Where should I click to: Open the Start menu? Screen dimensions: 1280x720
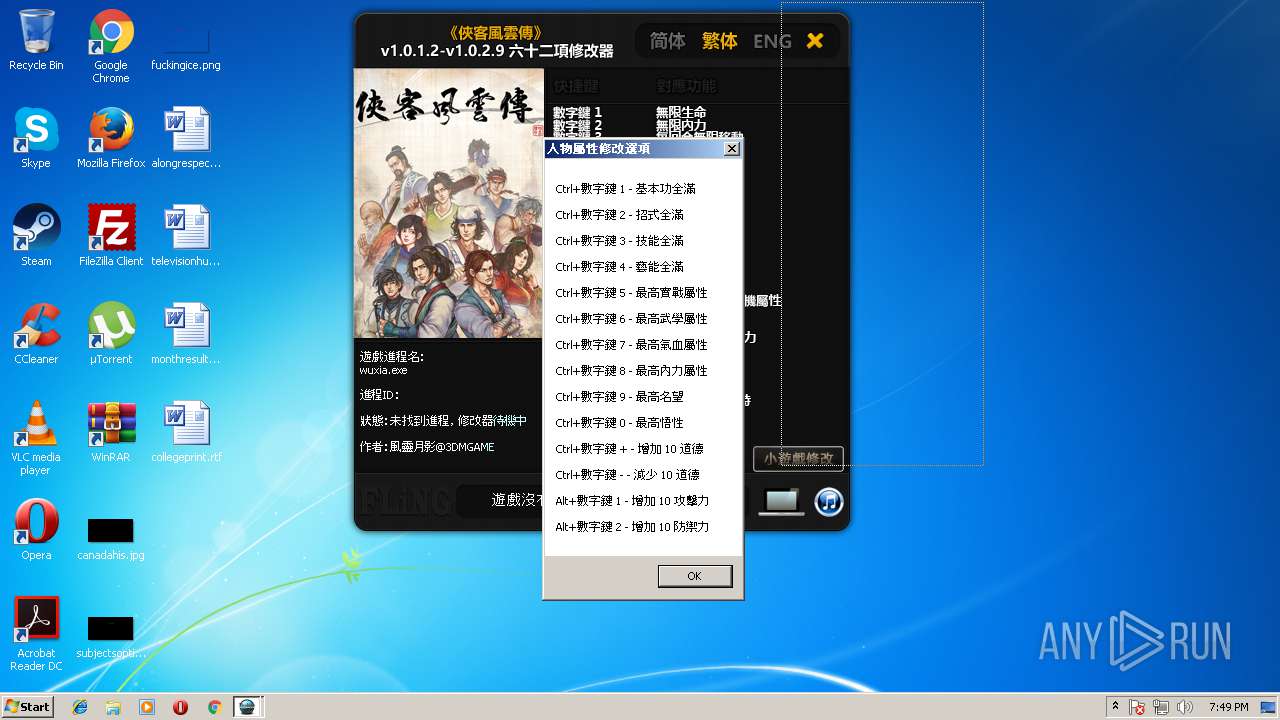[x=27, y=707]
